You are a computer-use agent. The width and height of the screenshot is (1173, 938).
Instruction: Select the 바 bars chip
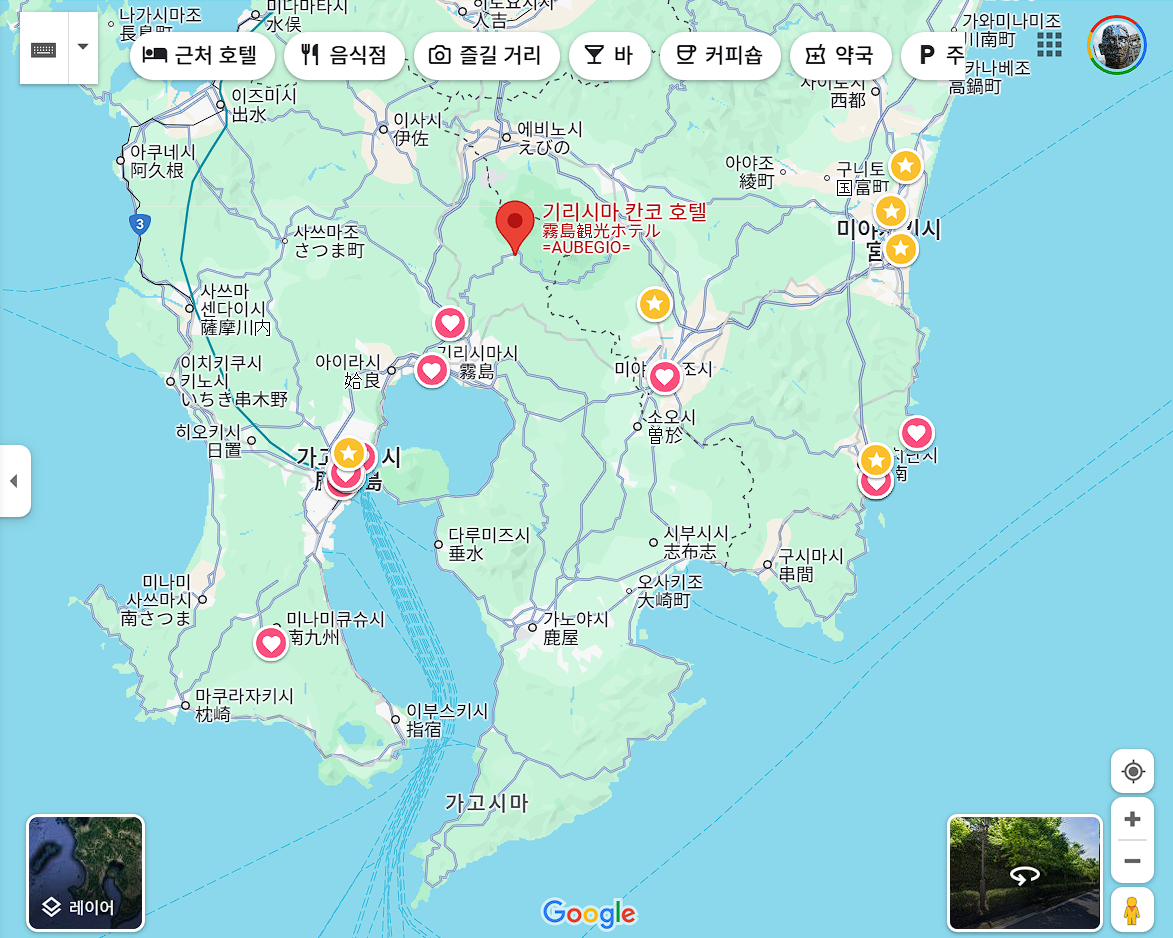609,55
